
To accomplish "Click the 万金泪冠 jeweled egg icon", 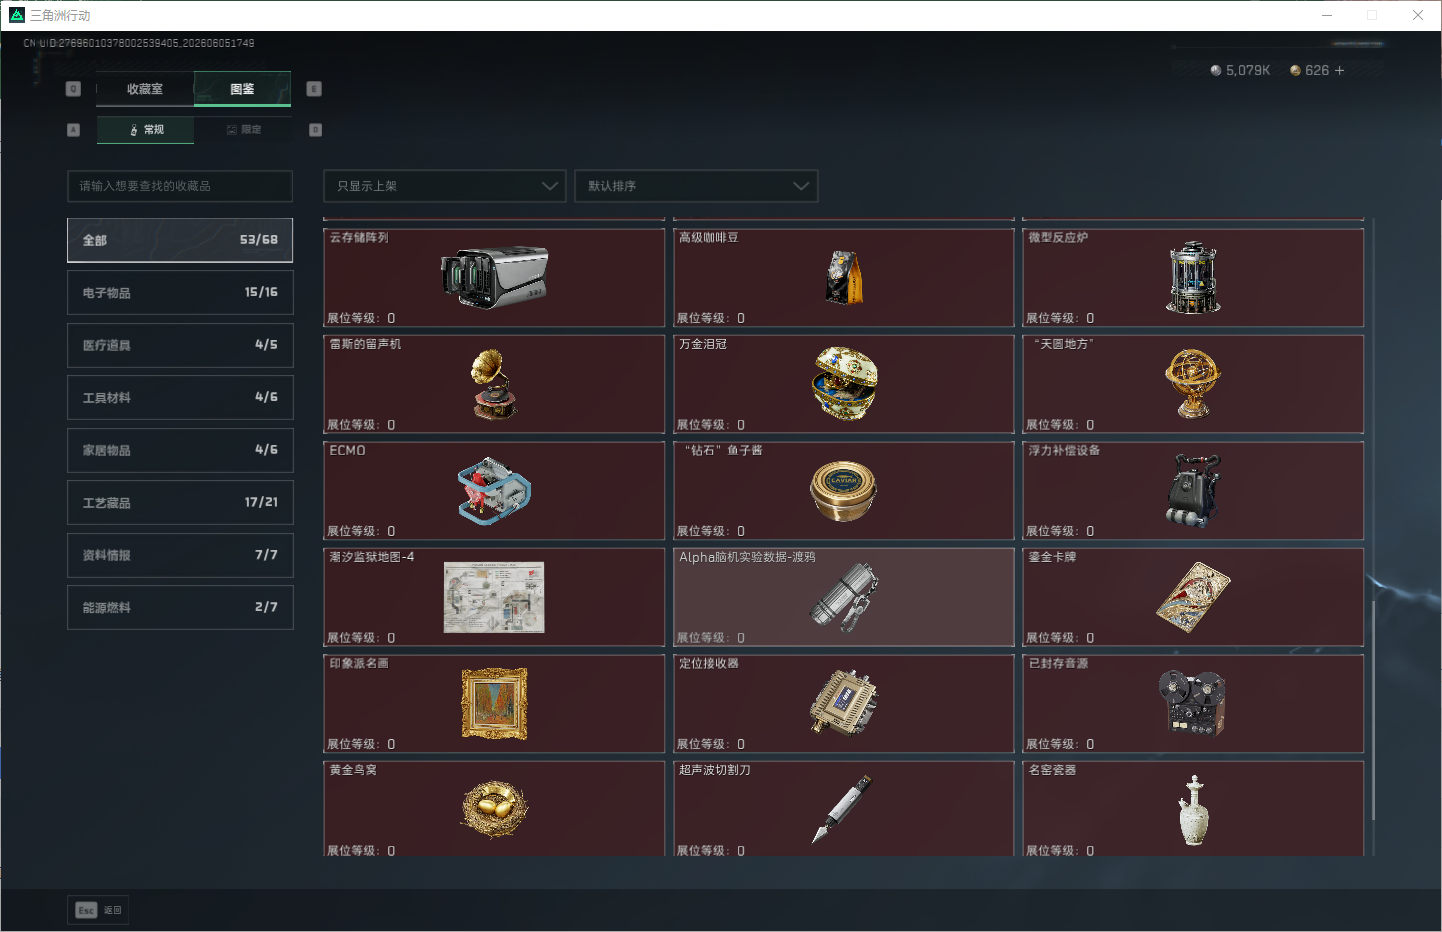I will point(845,384).
